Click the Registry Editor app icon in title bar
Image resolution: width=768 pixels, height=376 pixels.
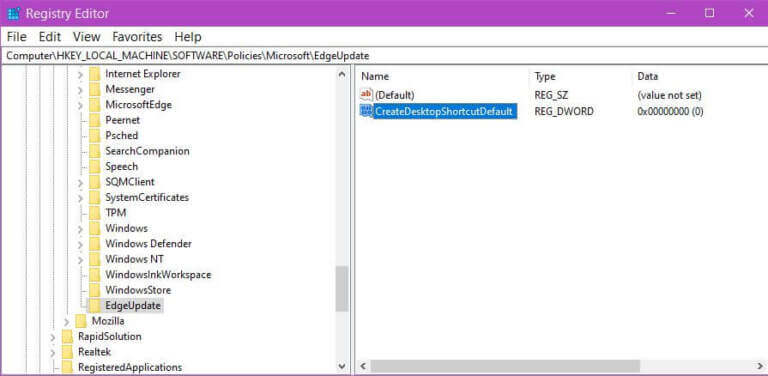[x=14, y=13]
